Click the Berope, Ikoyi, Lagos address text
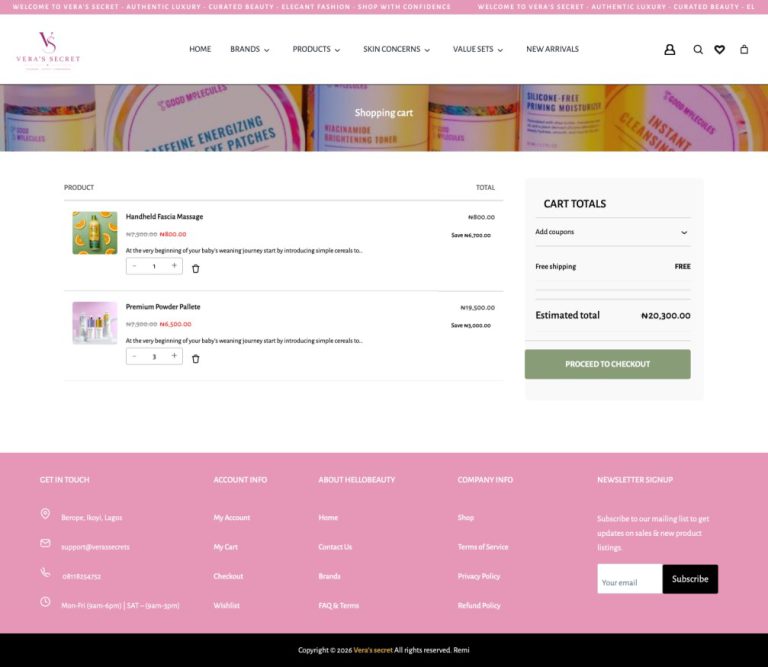 coord(92,518)
